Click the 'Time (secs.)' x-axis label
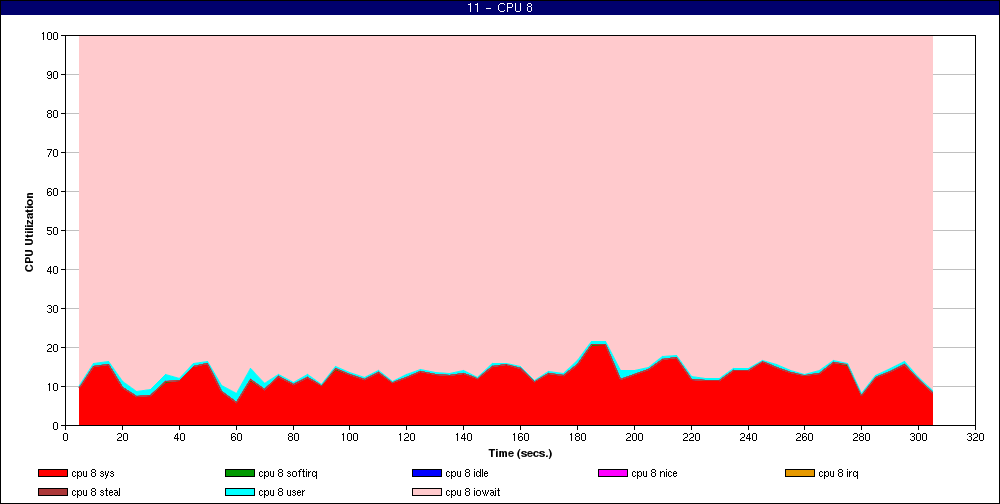The image size is (1000, 504). pos(520,454)
